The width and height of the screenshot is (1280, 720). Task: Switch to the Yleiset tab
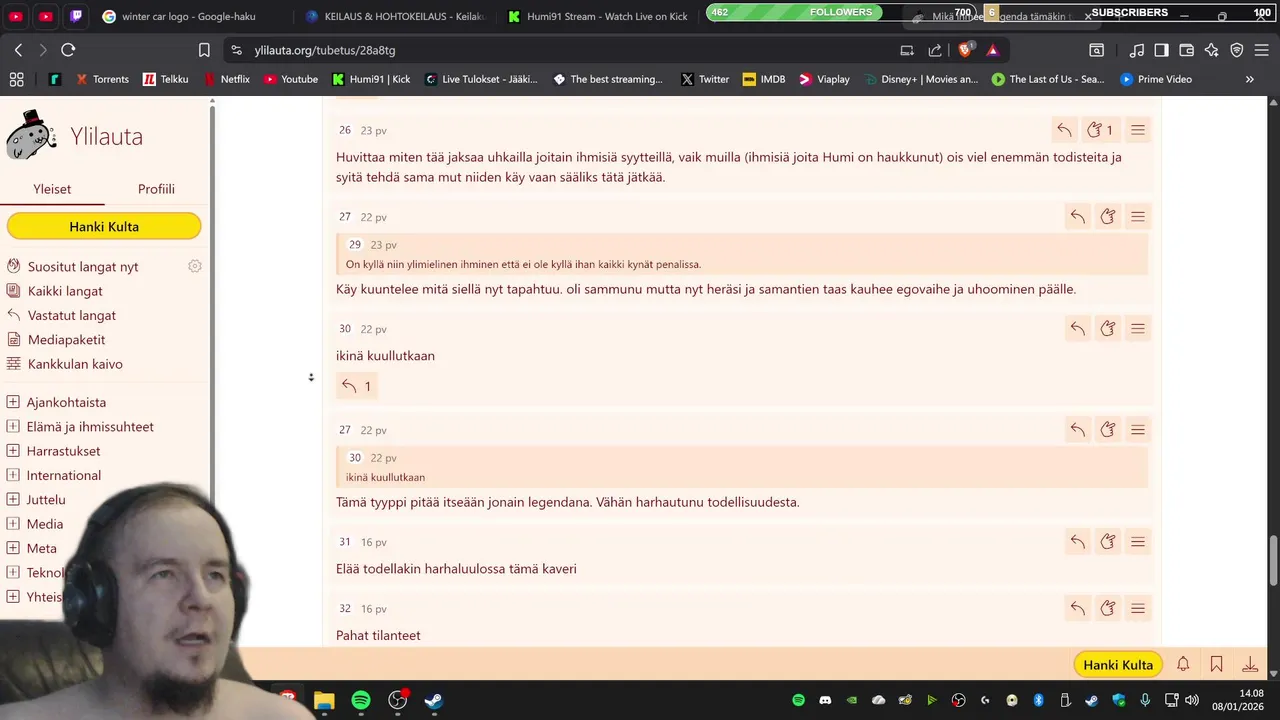[x=52, y=189]
